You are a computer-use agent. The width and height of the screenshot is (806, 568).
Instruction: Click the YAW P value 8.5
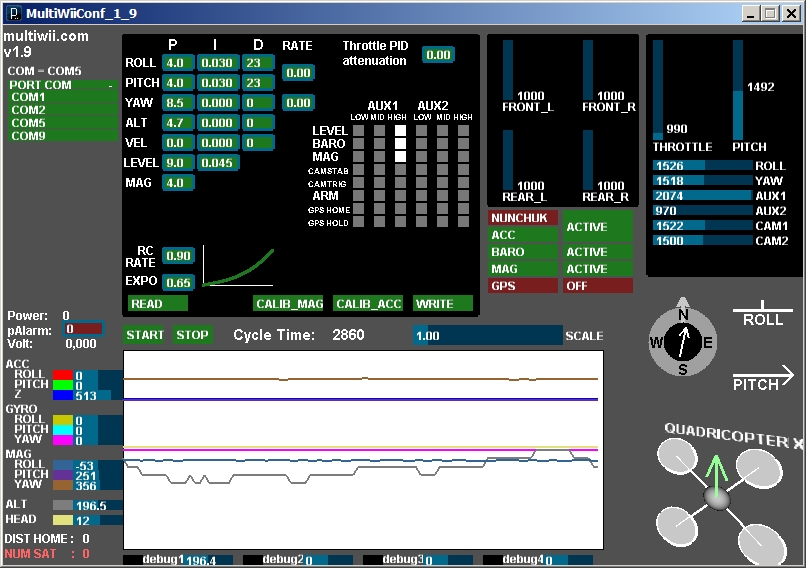[178, 103]
